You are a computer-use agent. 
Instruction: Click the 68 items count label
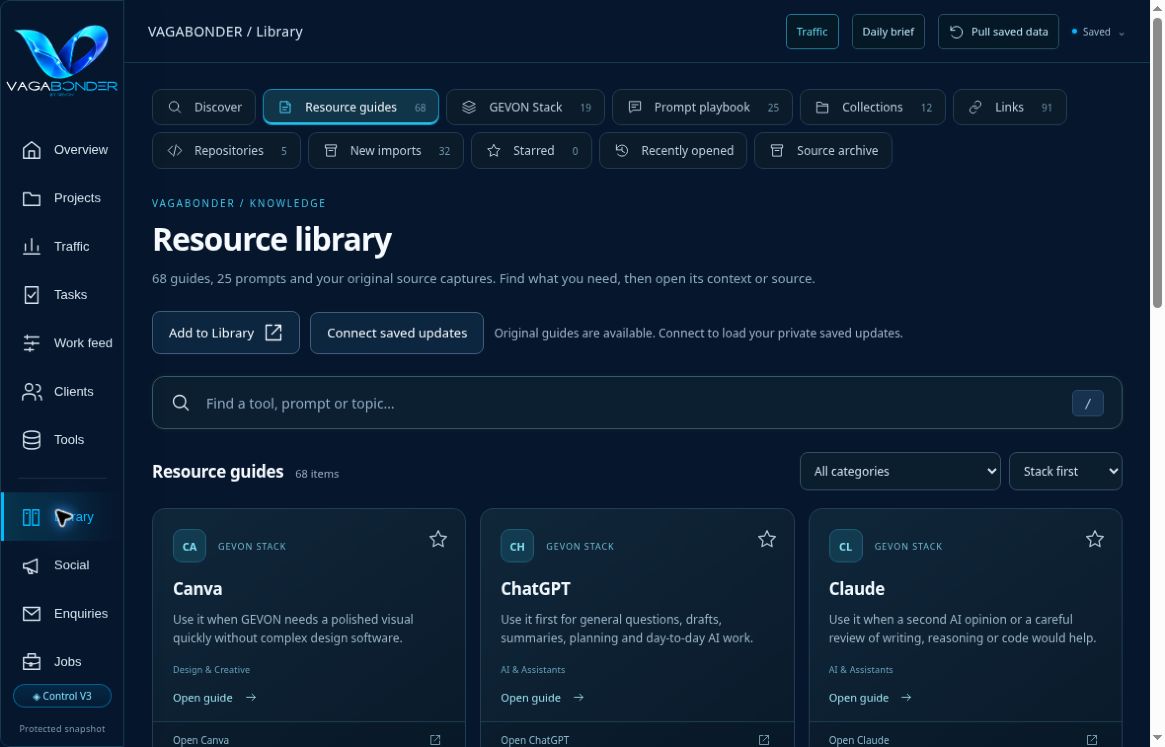(317, 473)
